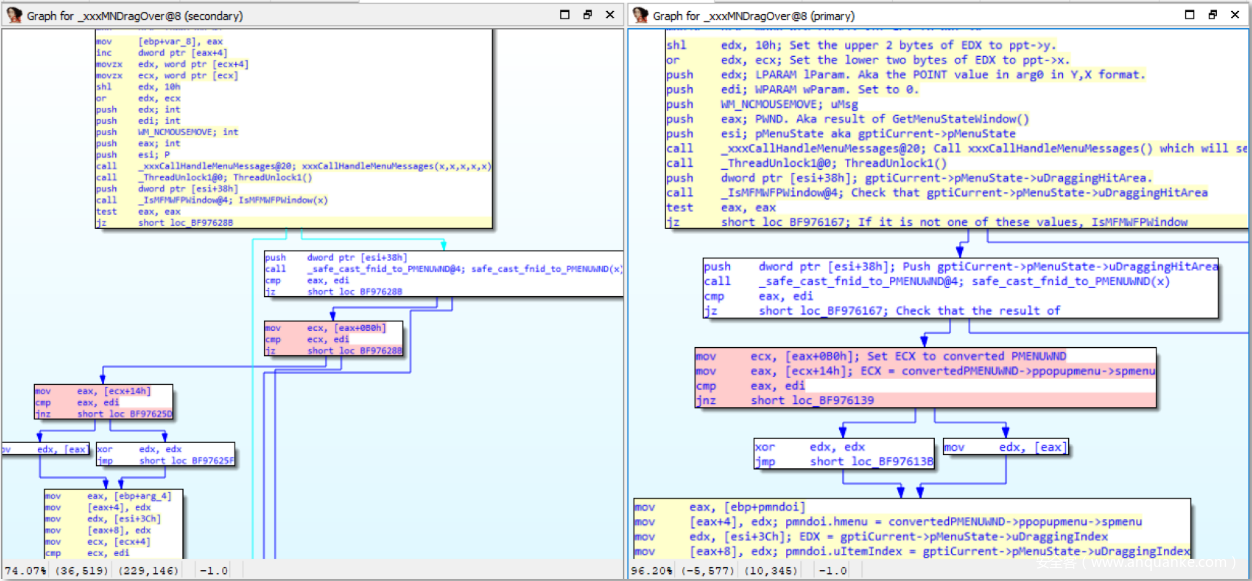The width and height of the screenshot is (1252, 581).
Task: Click the 74.07% zoom value in secondary status bar
Action: click(24, 570)
